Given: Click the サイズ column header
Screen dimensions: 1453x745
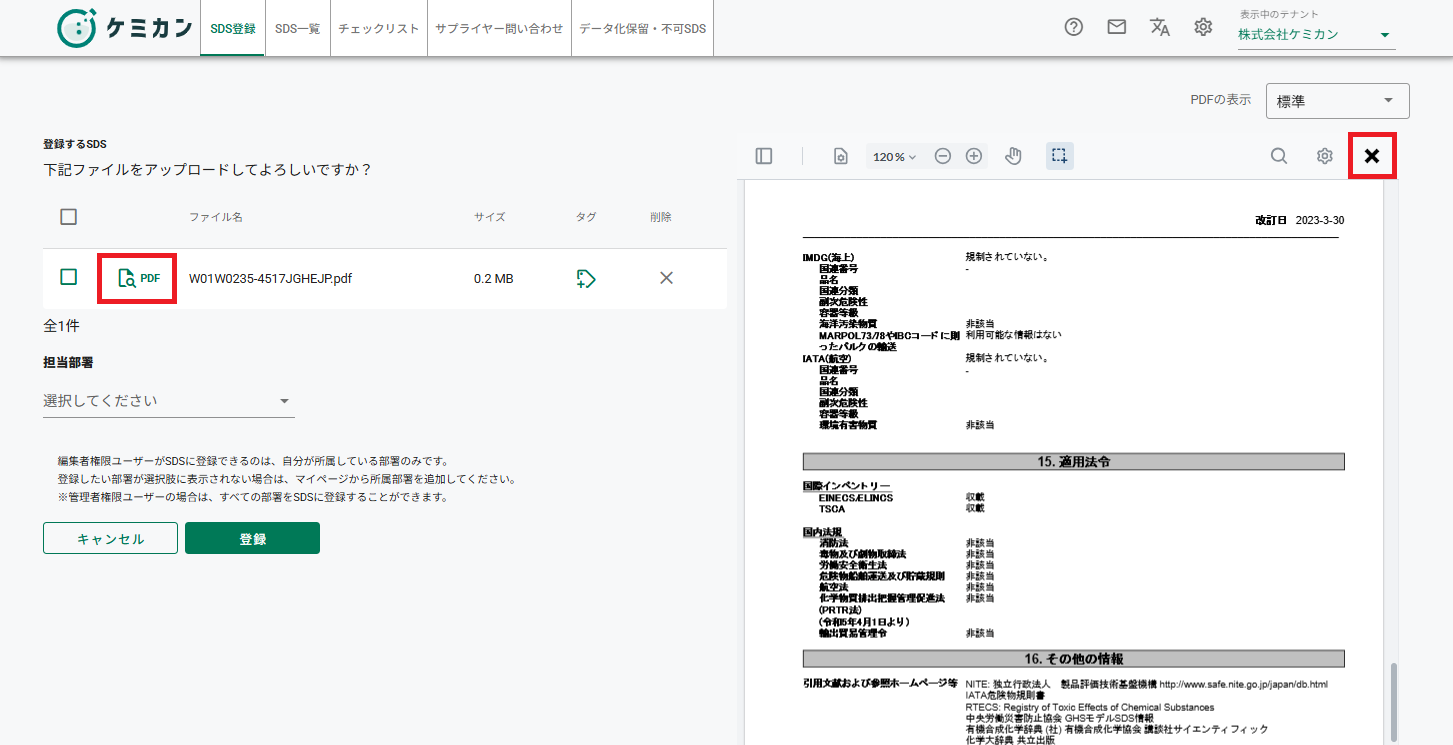Looking at the screenshot, I should click(489, 217).
